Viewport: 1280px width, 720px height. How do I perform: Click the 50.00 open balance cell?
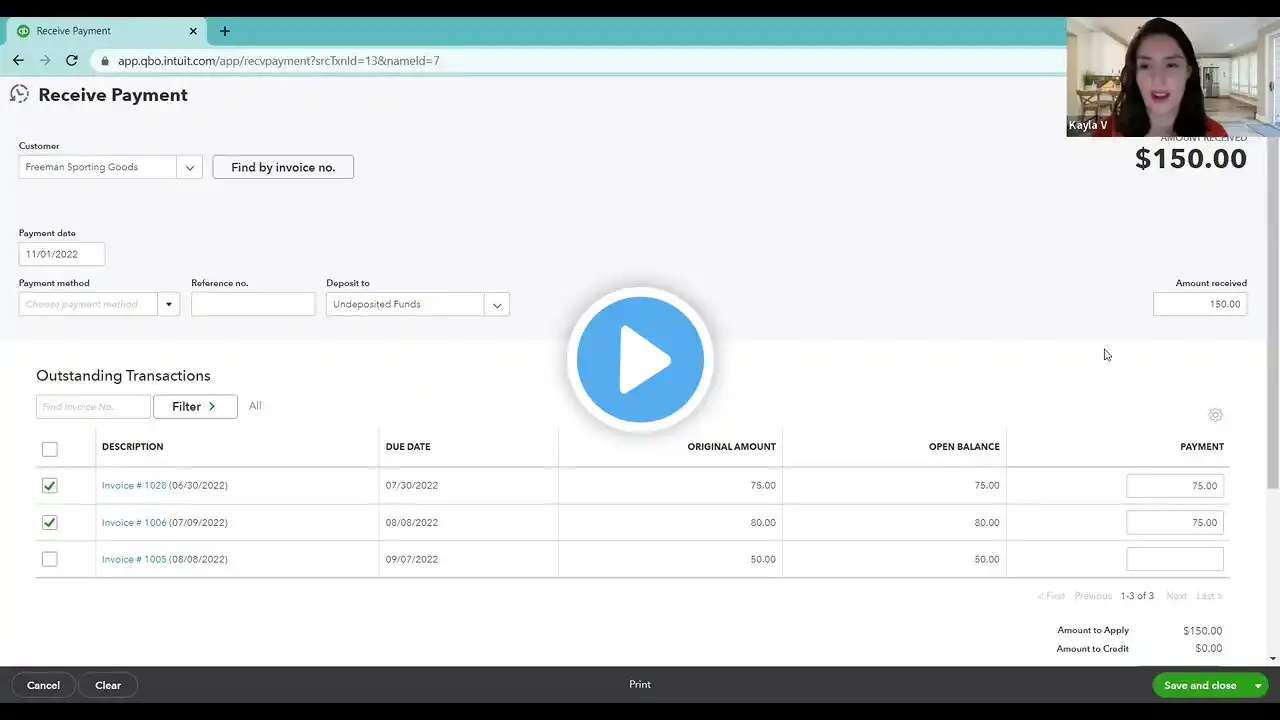tap(987, 559)
